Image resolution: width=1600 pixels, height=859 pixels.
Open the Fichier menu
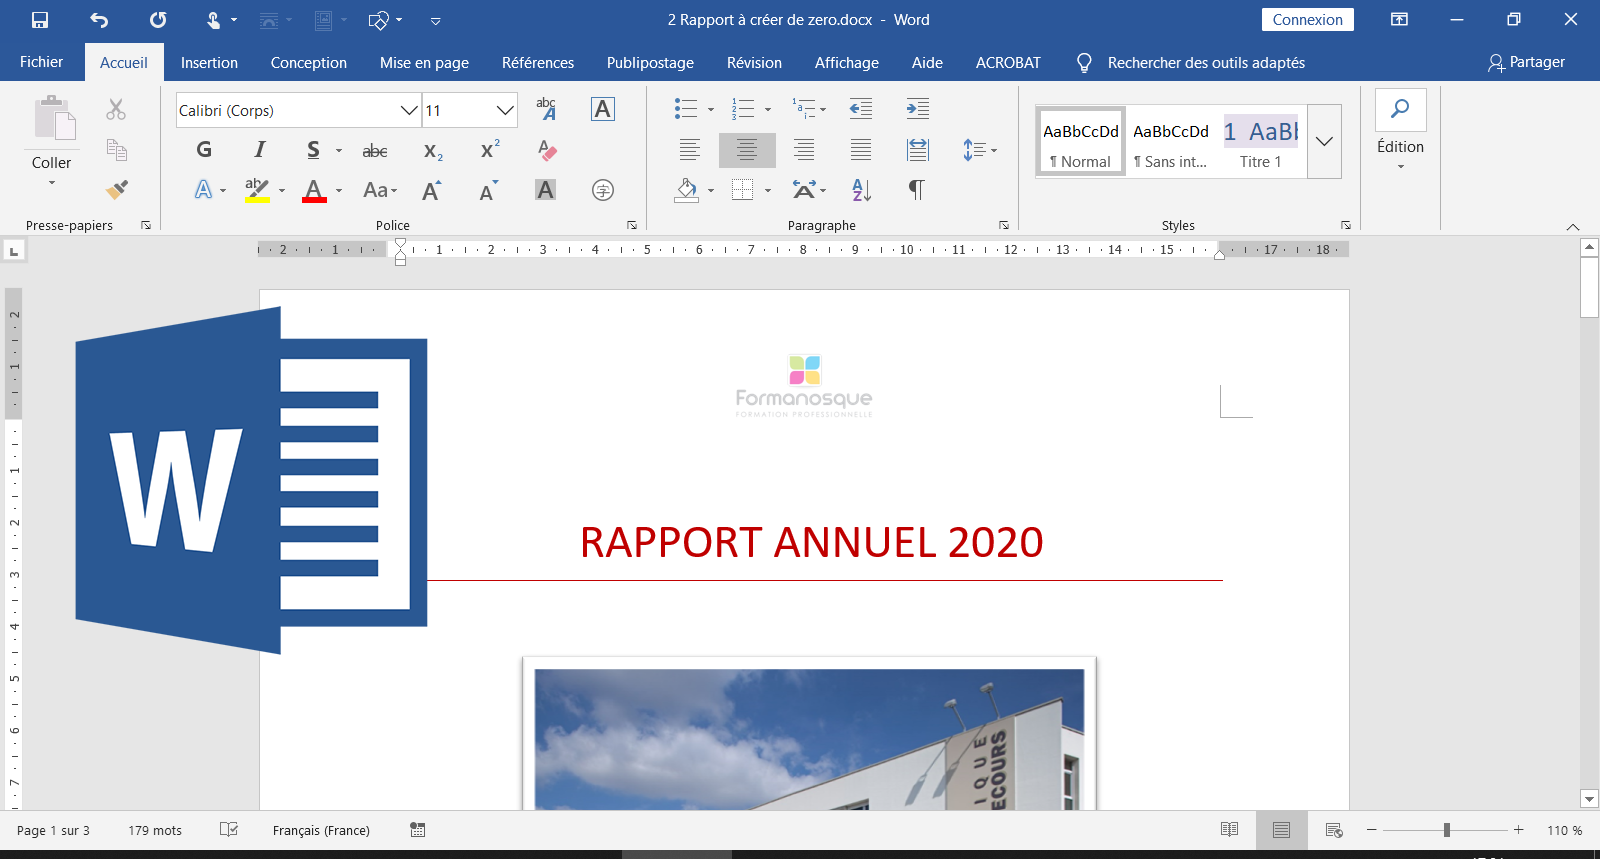42,62
